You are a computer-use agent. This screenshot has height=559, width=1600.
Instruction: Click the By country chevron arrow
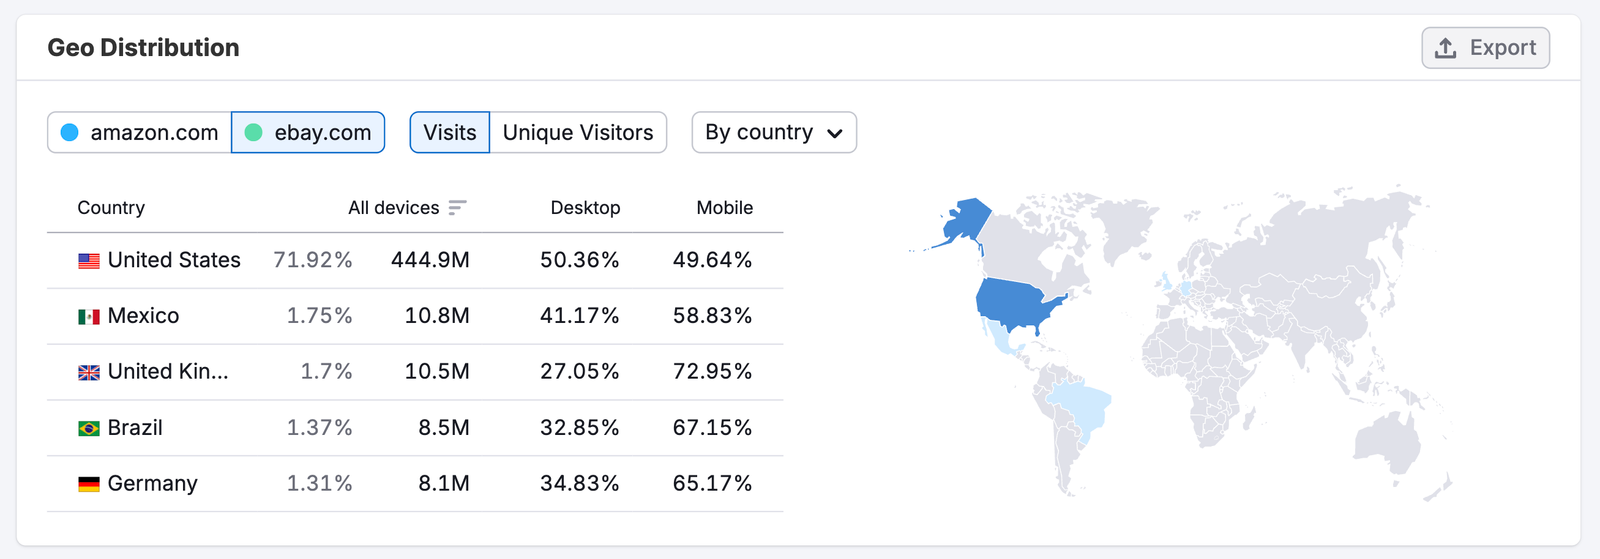[x=835, y=133]
